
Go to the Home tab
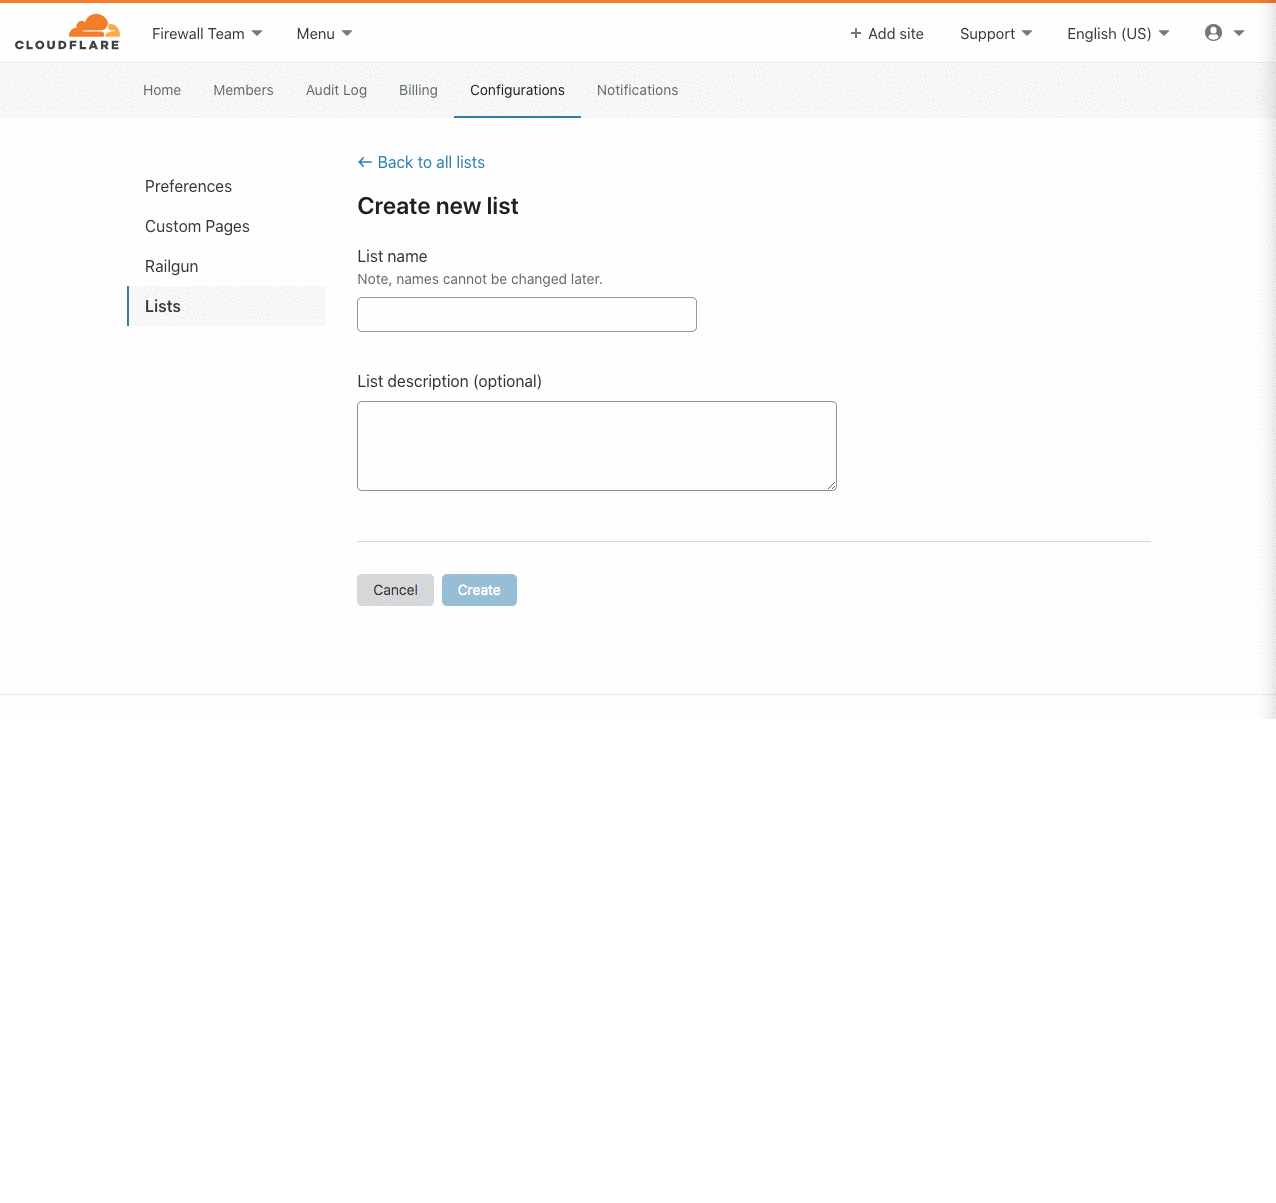[162, 90]
